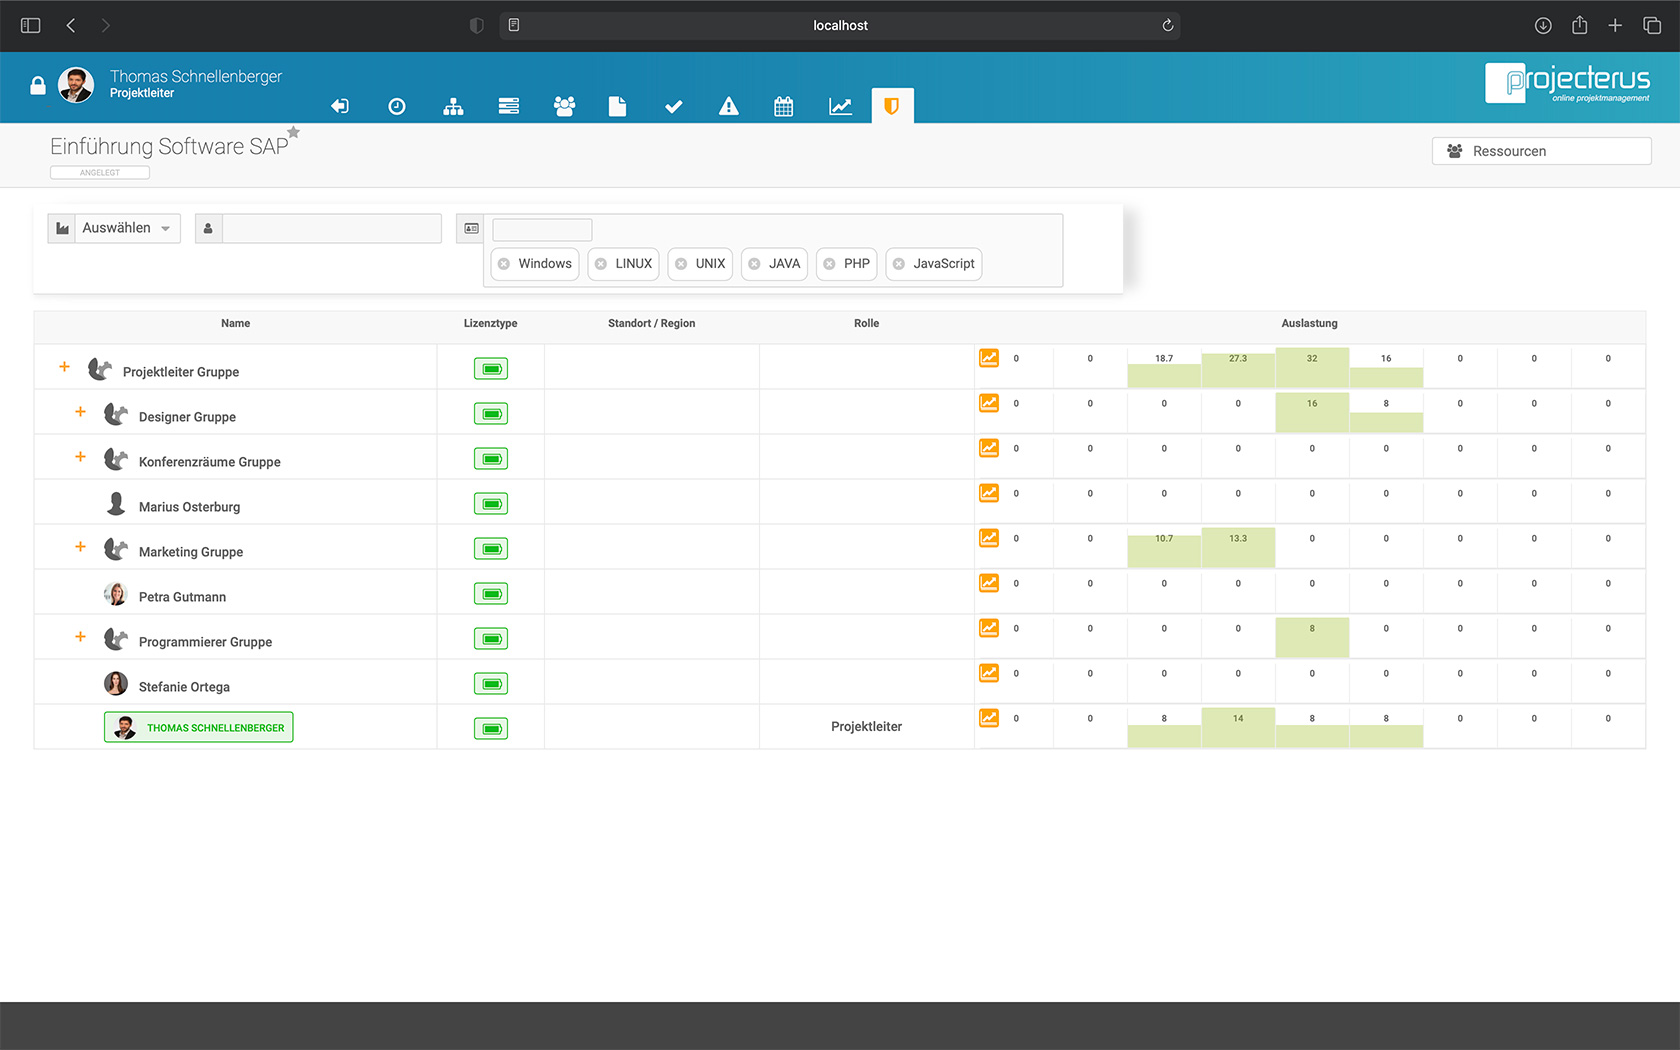
Task: Open the calendar icon in navigation
Action: tap(783, 106)
